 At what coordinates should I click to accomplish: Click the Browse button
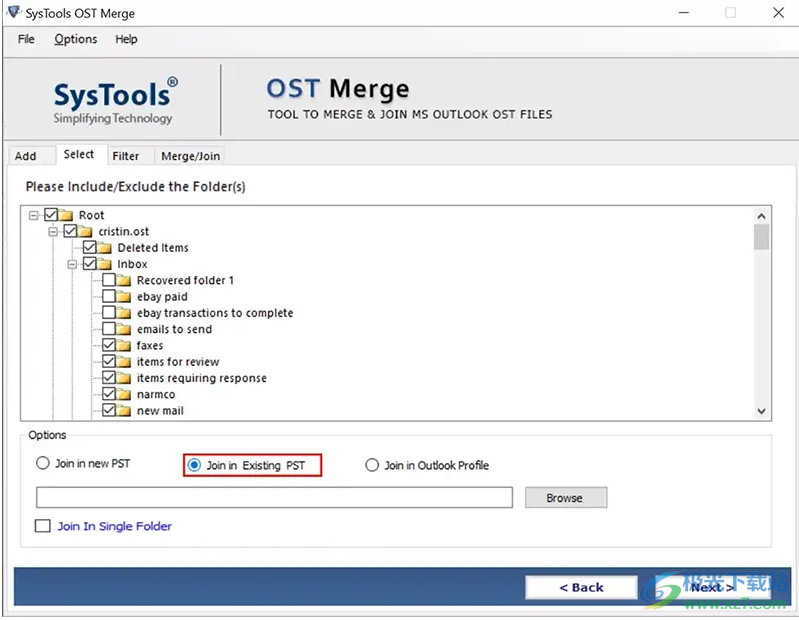564,498
